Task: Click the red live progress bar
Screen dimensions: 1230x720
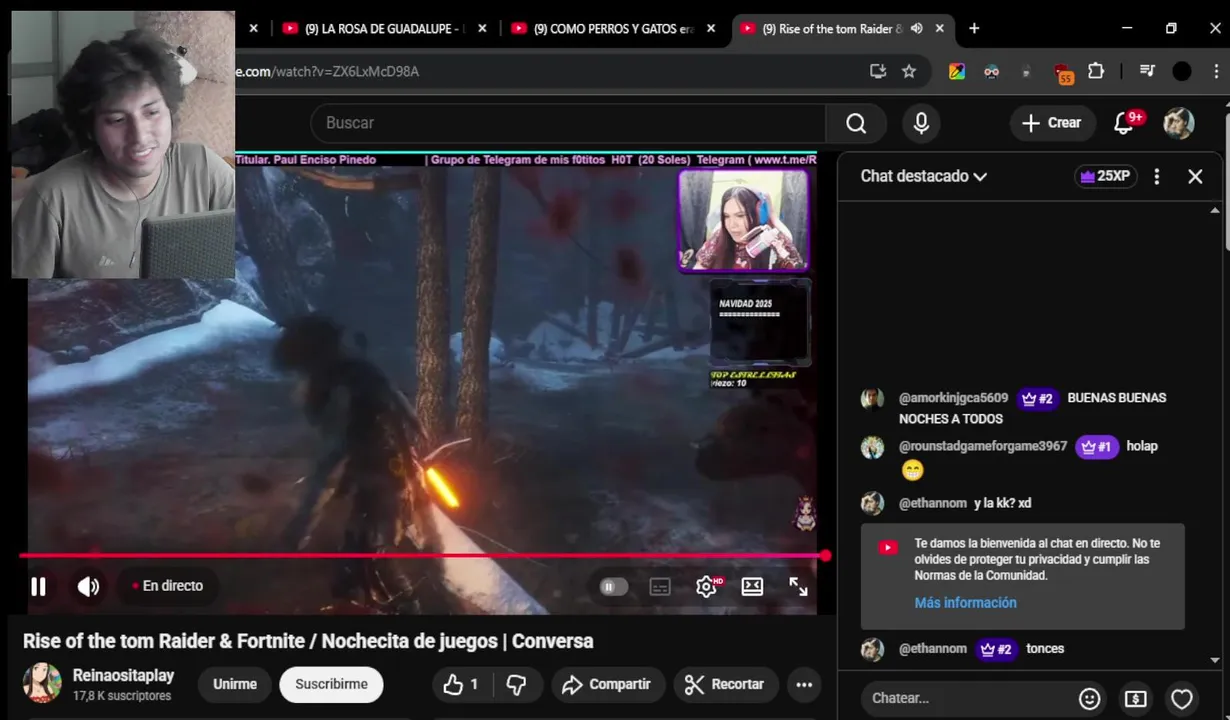Action: pyautogui.click(x=420, y=555)
